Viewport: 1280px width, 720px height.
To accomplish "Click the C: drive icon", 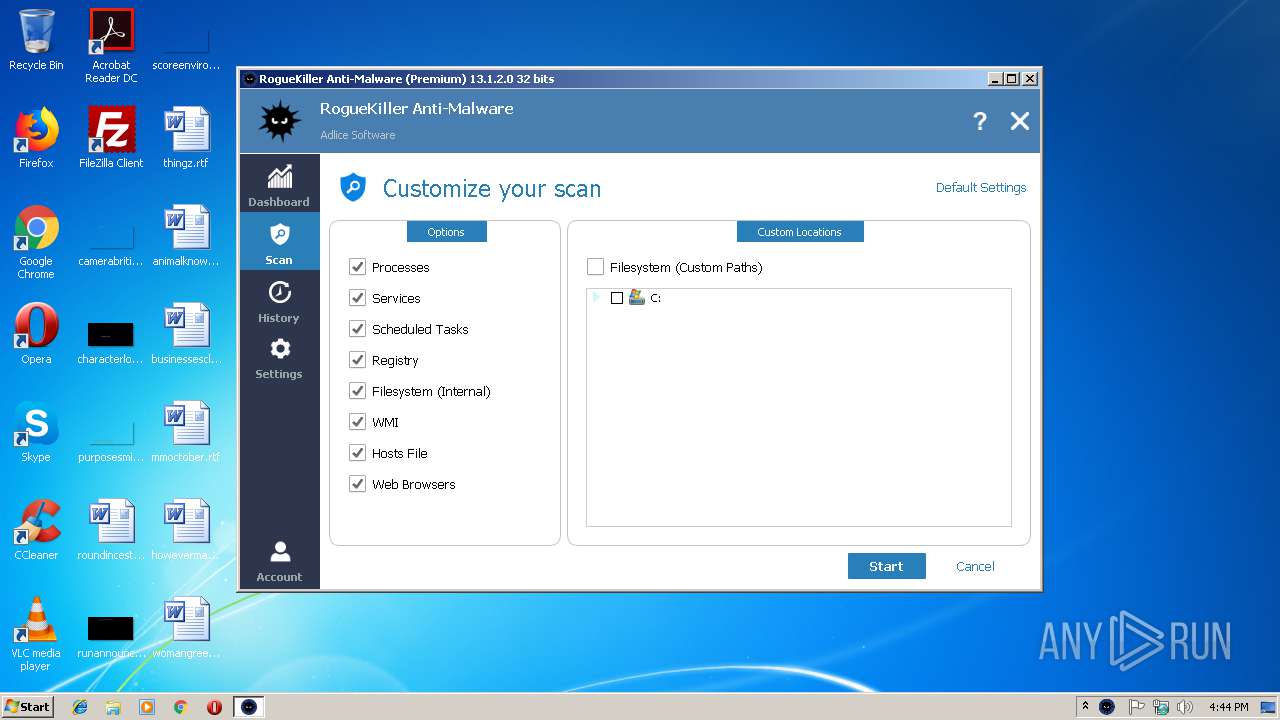I will point(636,297).
